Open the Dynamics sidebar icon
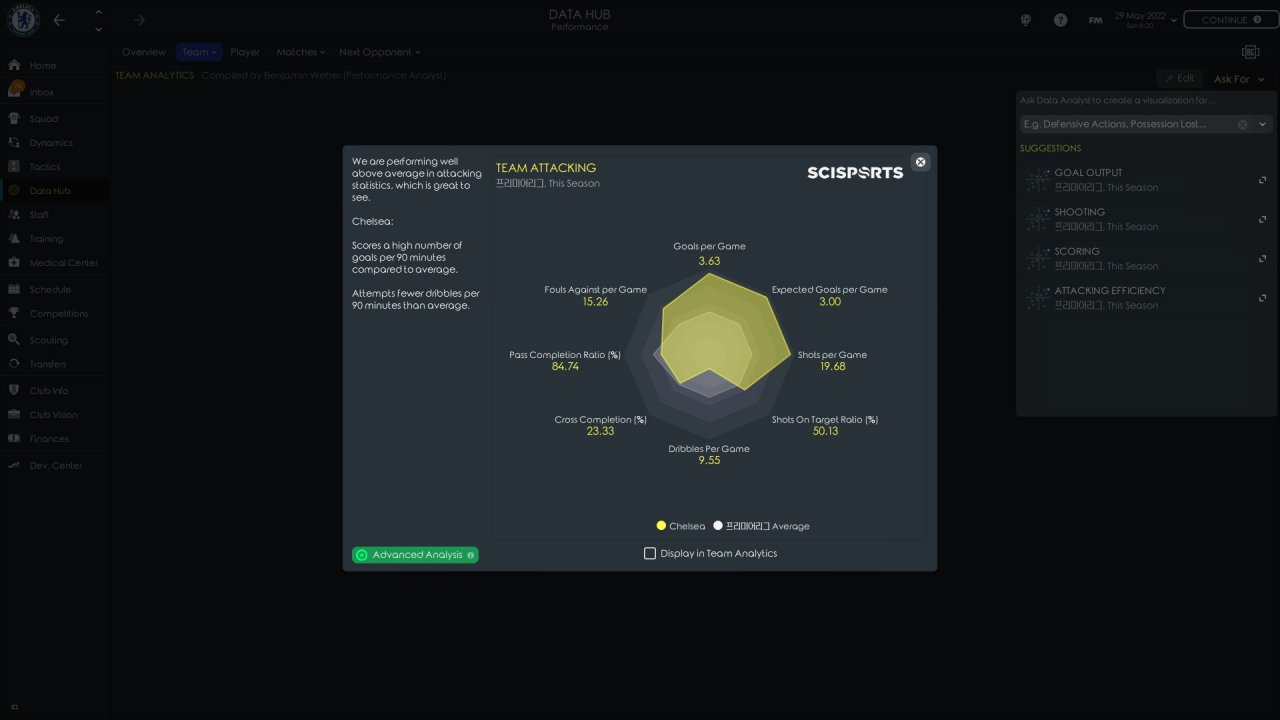Viewport: 1280px width, 720px height. 14,143
